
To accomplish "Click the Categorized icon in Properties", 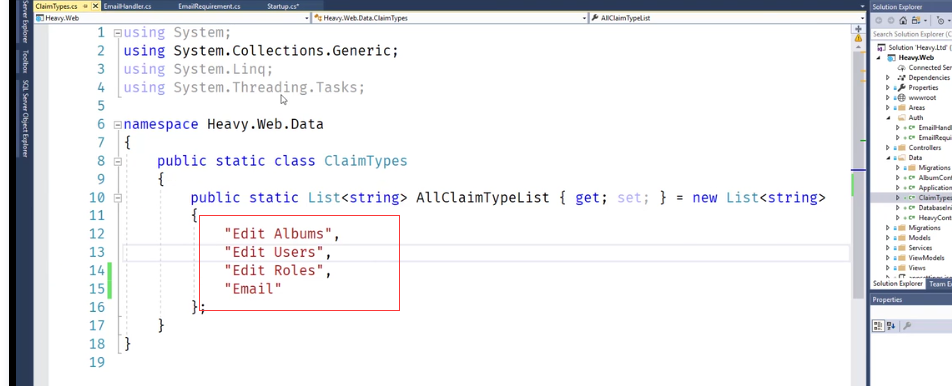I will click(x=878, y=326).
